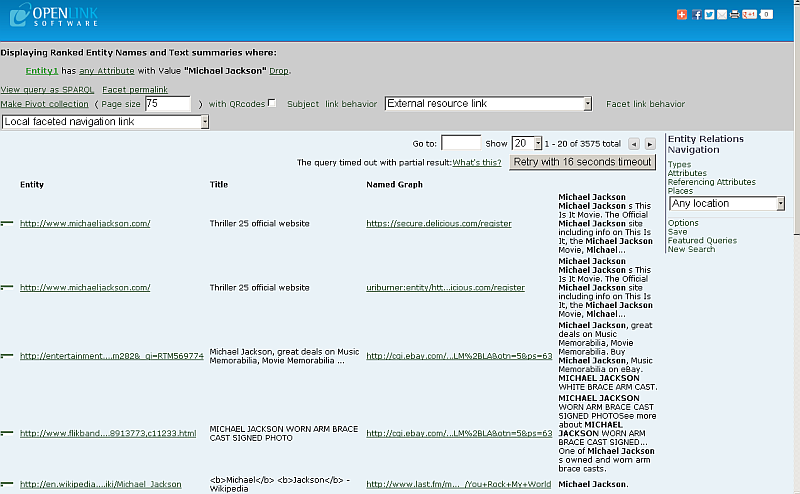Open the flikband...8913773,c11233.html entity link
This screenshot has width=800, height=494.
108,433
